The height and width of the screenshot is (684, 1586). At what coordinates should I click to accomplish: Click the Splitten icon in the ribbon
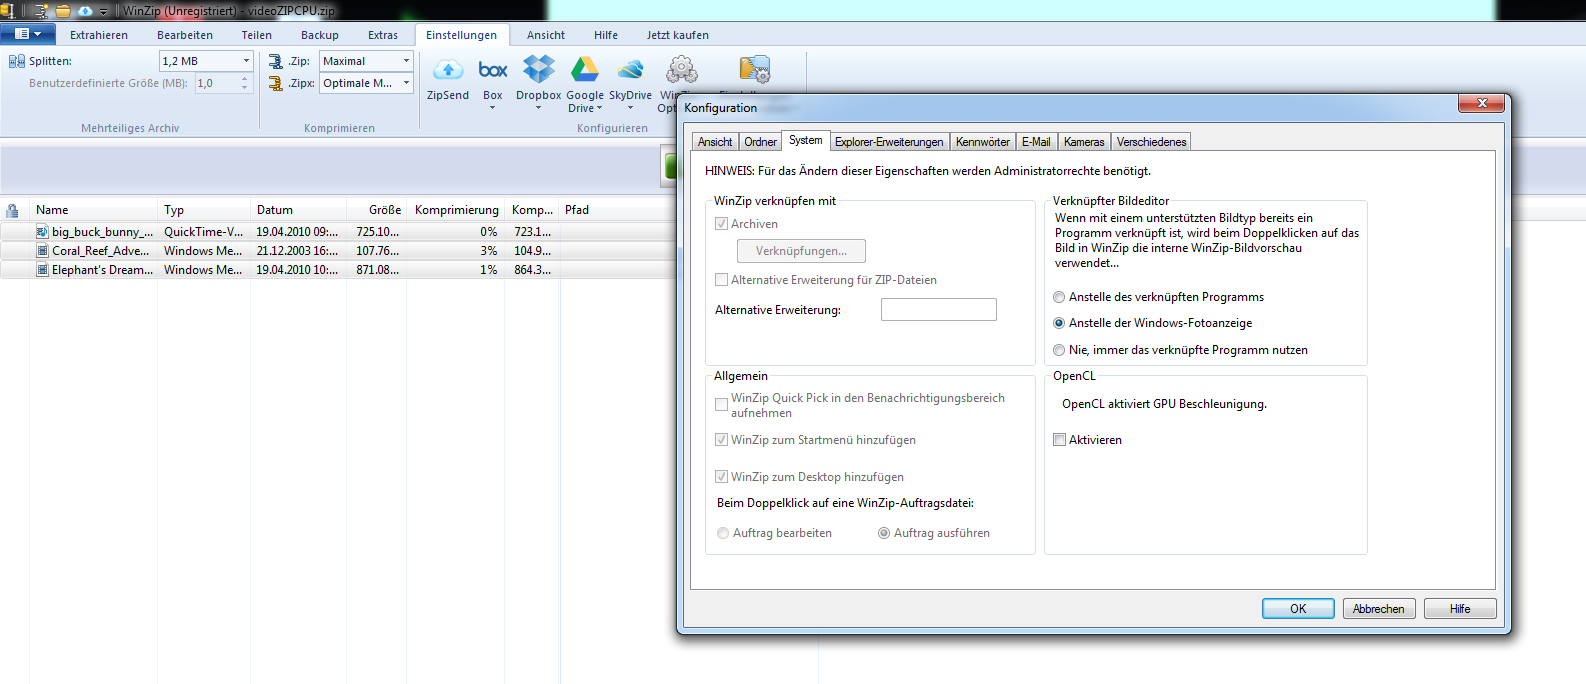(17, 61)
